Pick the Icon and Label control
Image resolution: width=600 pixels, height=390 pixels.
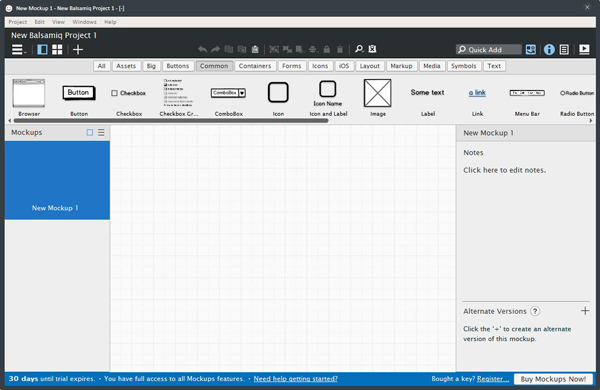(328, 97)
